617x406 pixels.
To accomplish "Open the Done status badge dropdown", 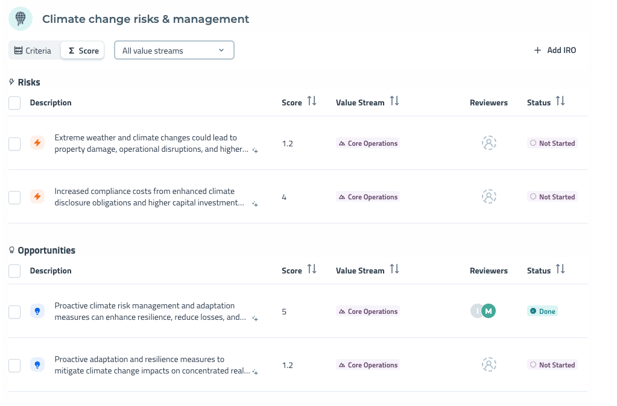I will pos(543,311).
